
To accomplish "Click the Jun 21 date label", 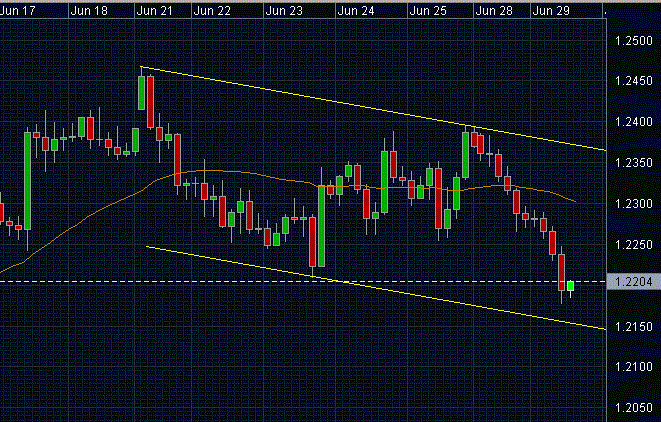I will [155, 11].
